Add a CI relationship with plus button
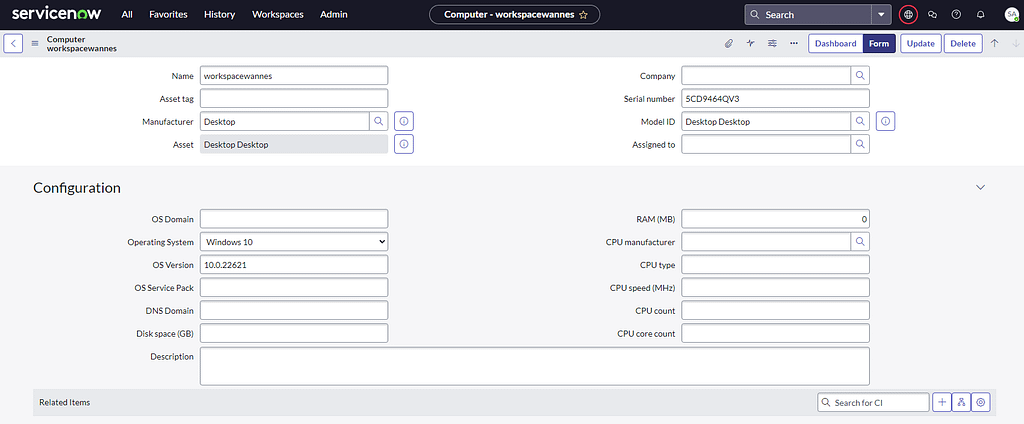1024x424 pixels. [942, 402]
